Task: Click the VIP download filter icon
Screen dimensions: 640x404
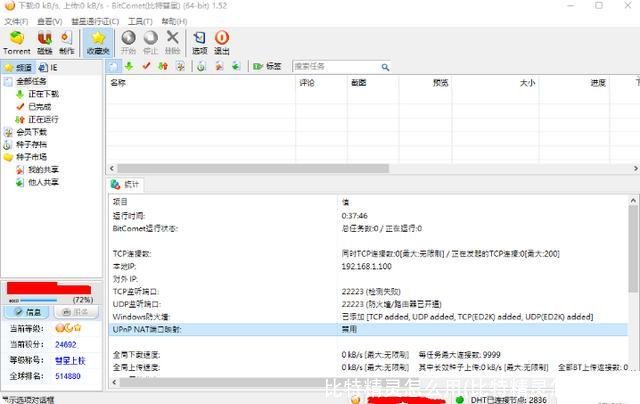Action: click(180, 66)
